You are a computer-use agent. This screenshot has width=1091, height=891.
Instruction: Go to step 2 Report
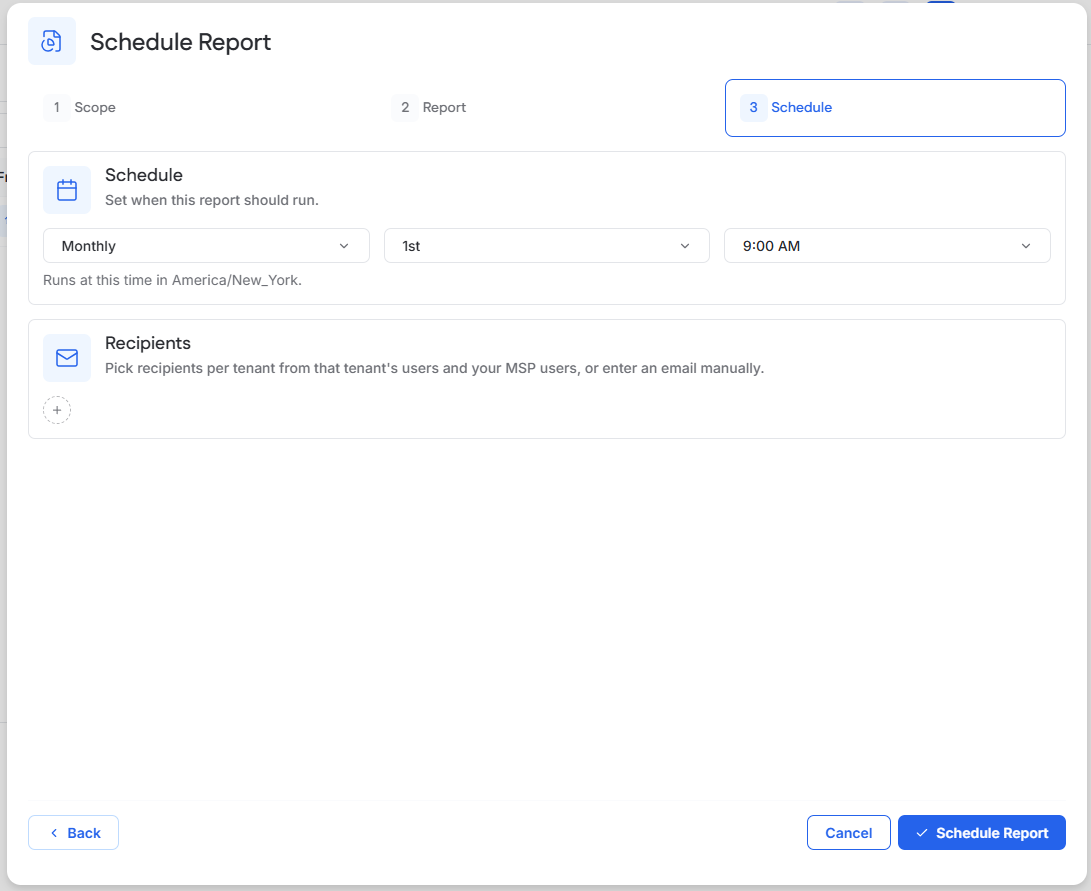429,108
